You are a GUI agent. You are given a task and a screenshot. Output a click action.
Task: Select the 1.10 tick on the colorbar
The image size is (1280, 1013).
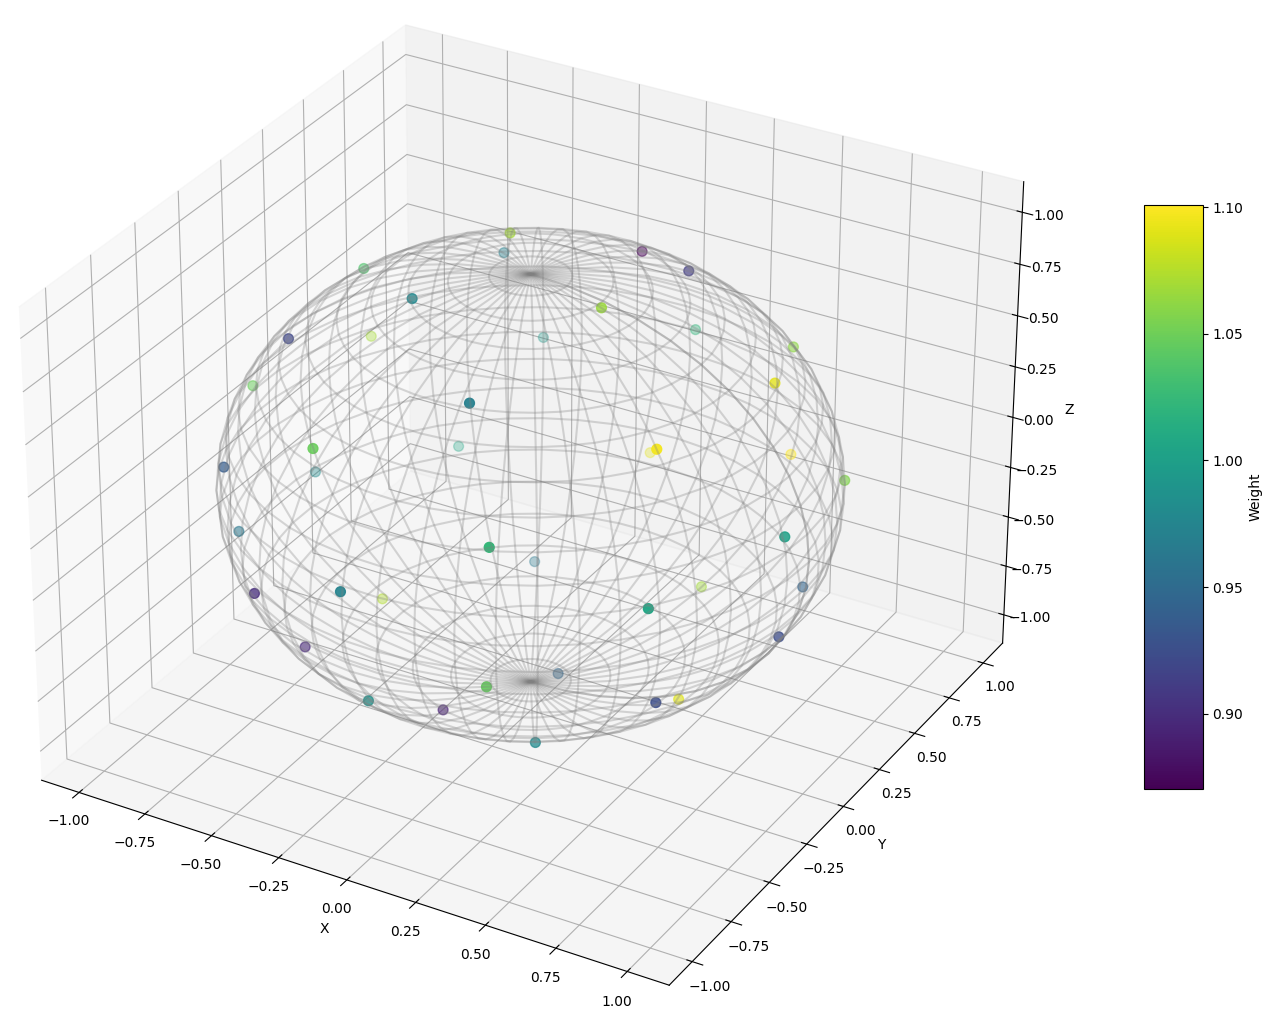(1228, 208)
